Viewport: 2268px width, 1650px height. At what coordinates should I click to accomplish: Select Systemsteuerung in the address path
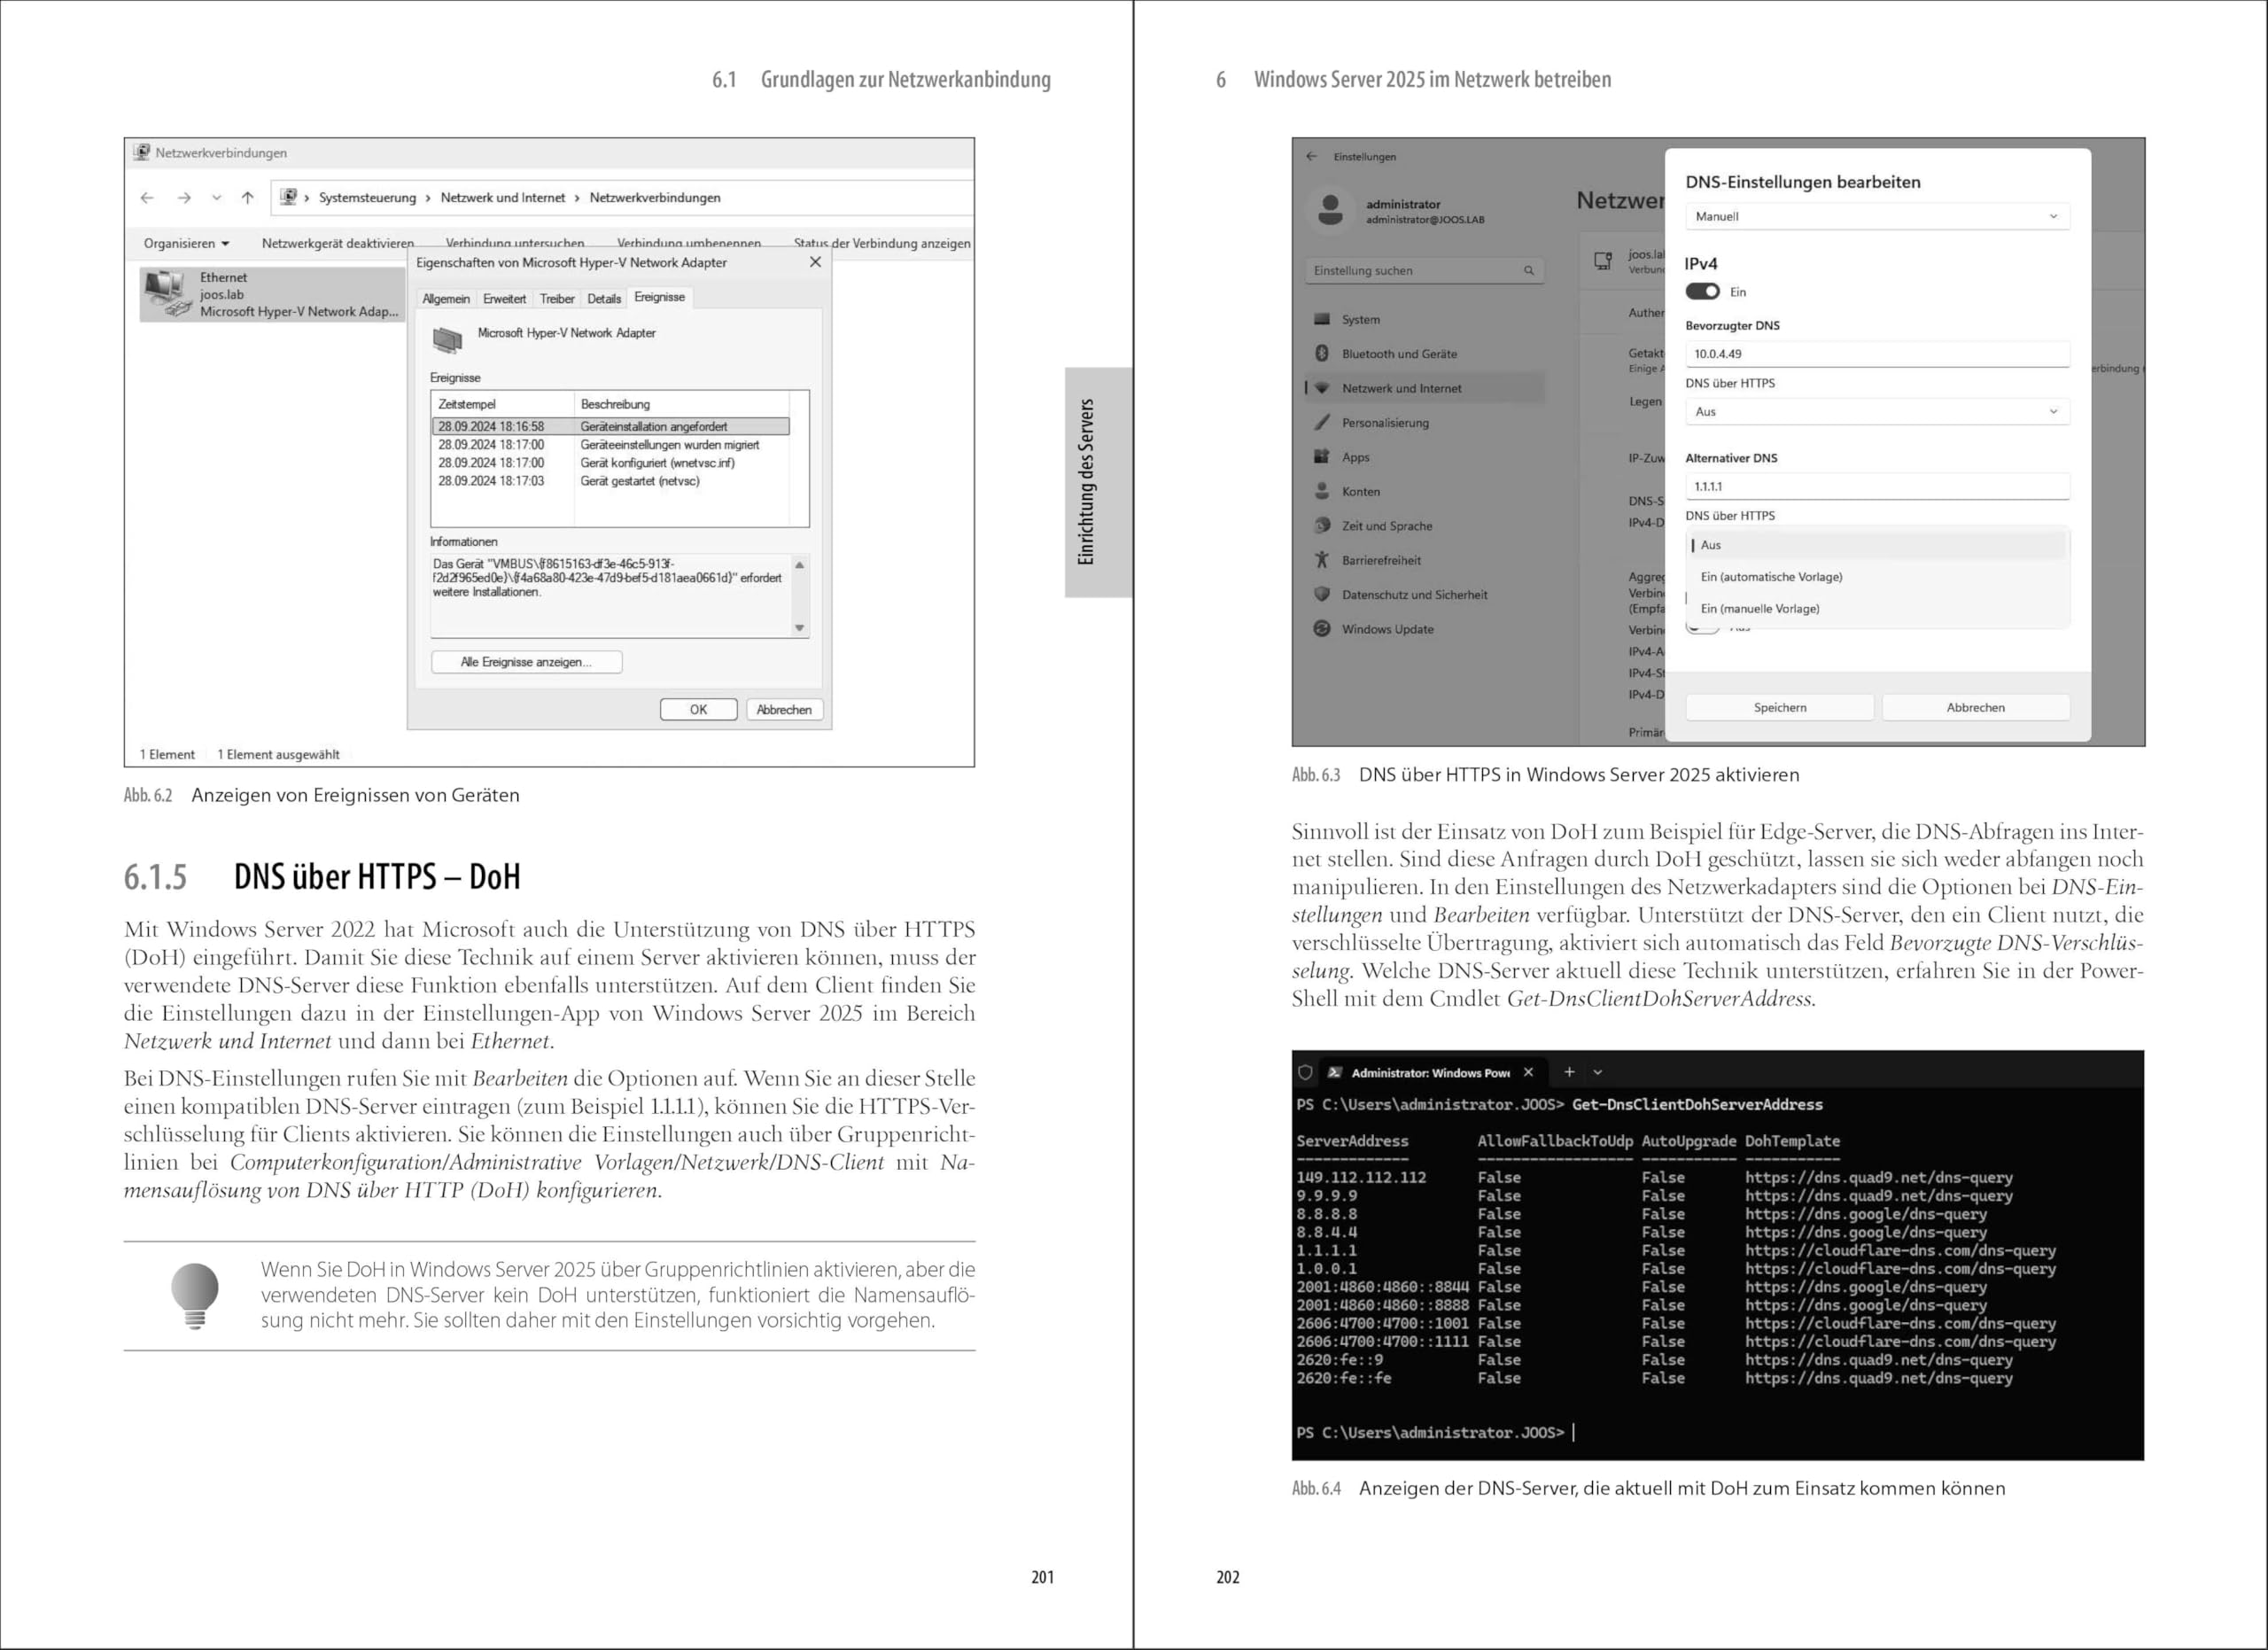(367, 198)
